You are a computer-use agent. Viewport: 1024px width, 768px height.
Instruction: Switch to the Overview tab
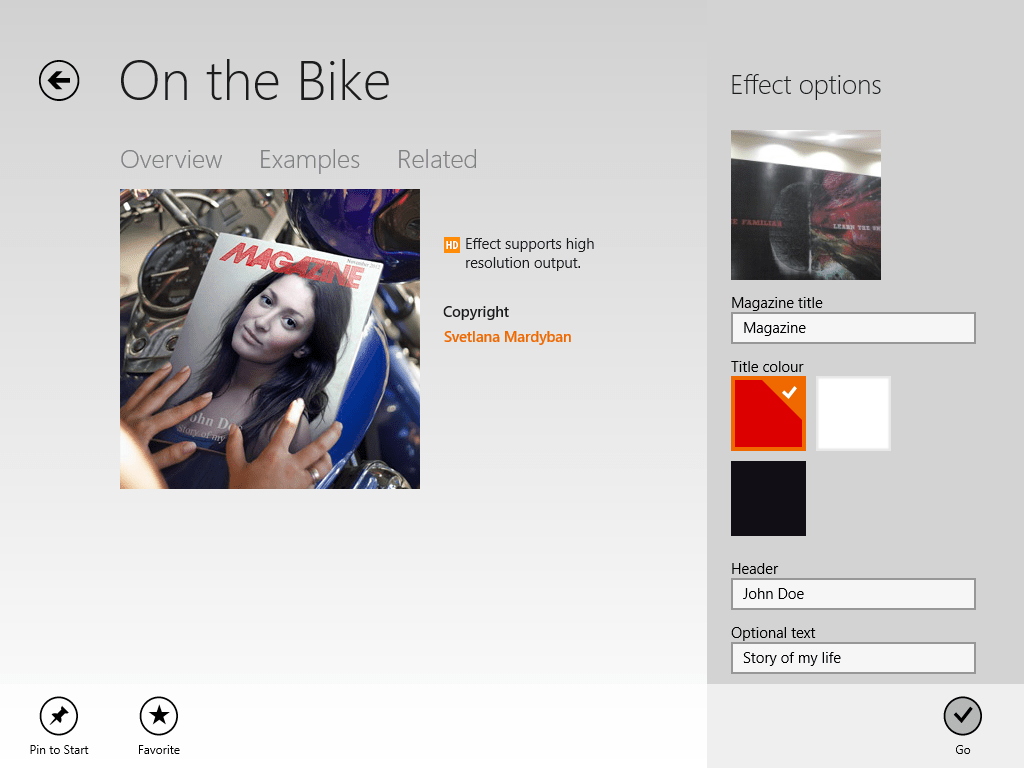point(171,160)
